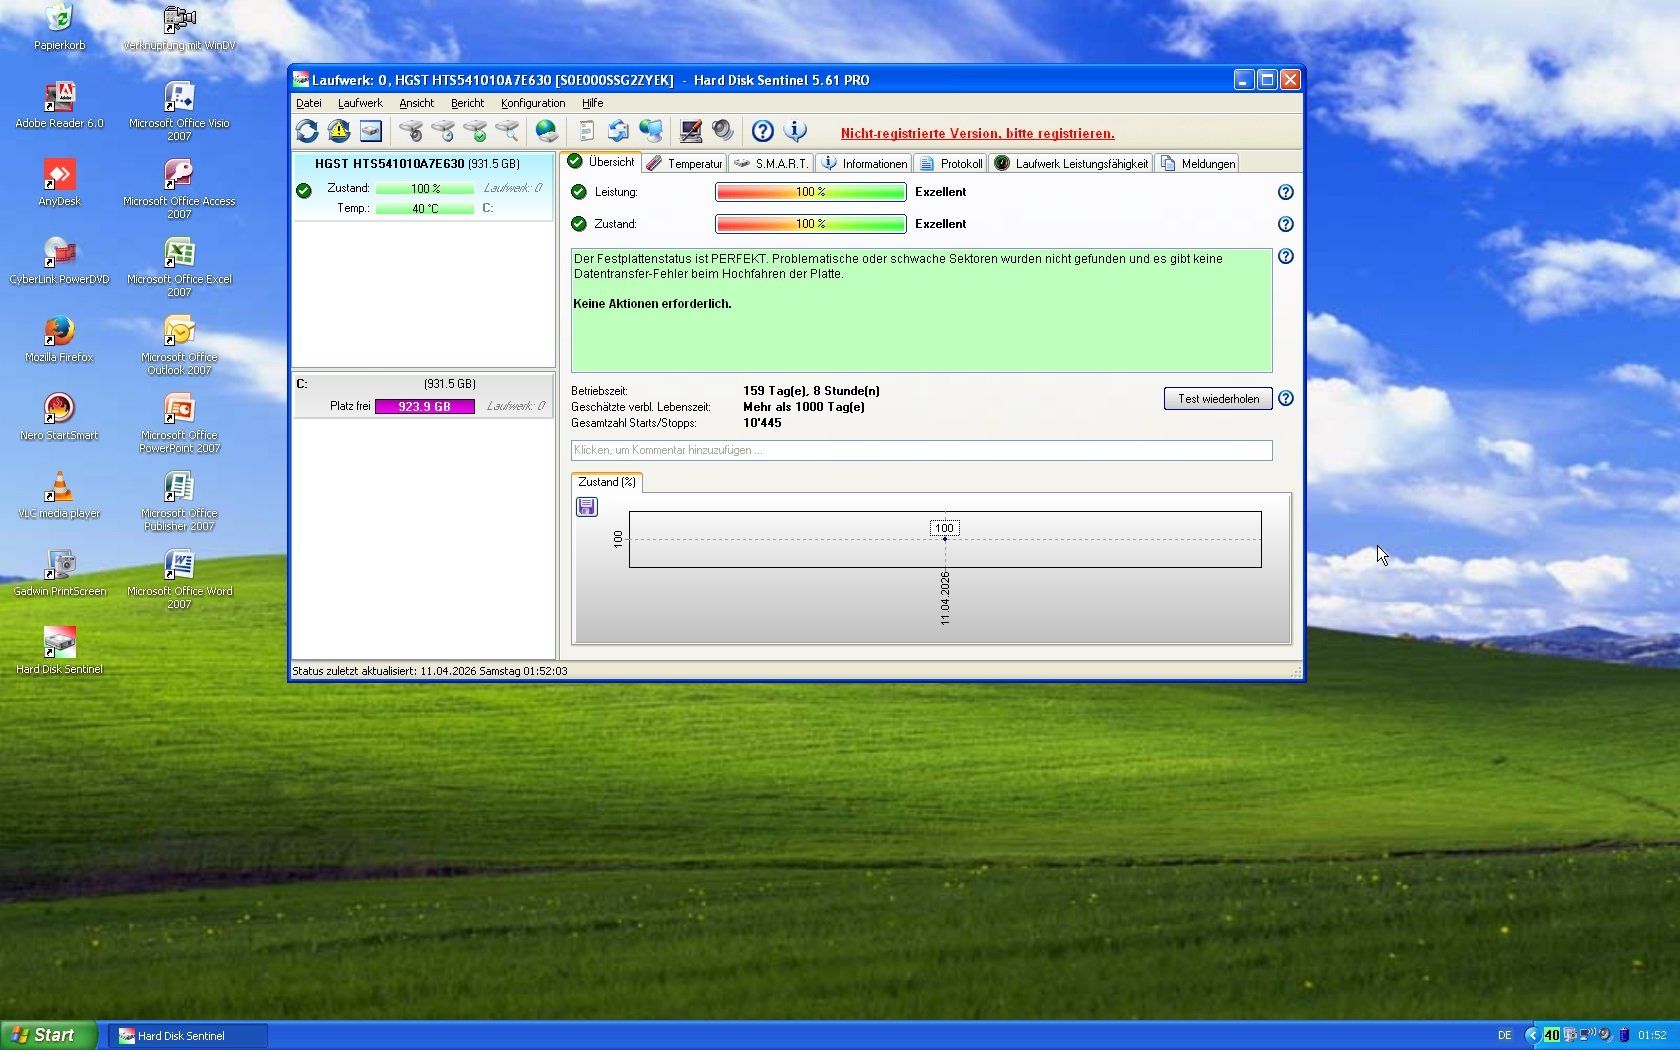Switch to the Meldungen tab

1198,163
